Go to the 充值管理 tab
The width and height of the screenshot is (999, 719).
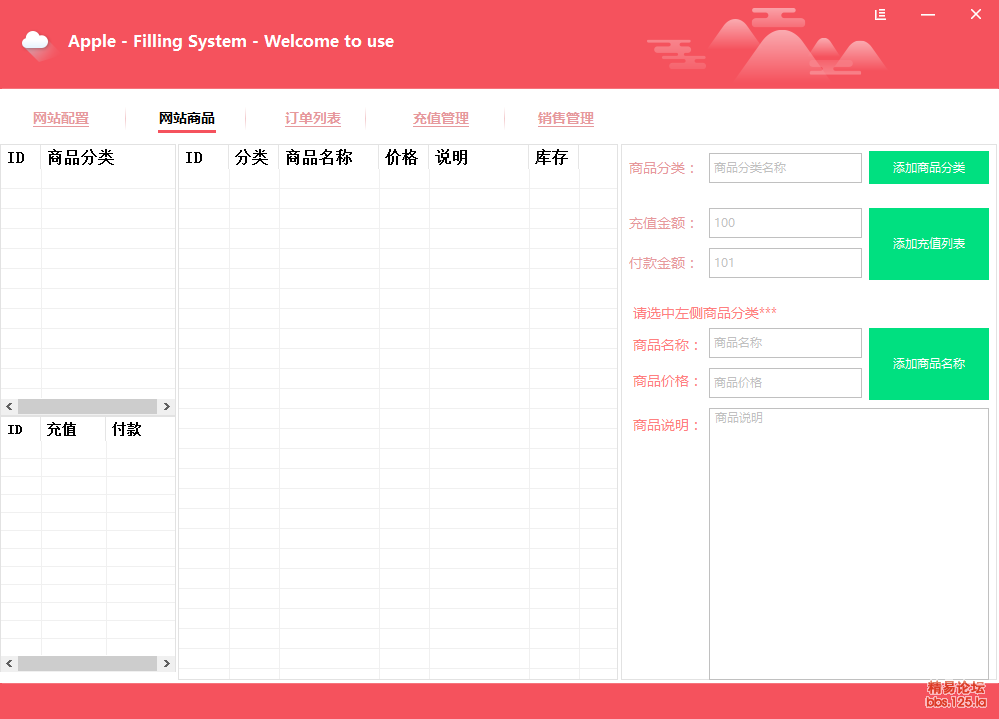coord(441,118)
